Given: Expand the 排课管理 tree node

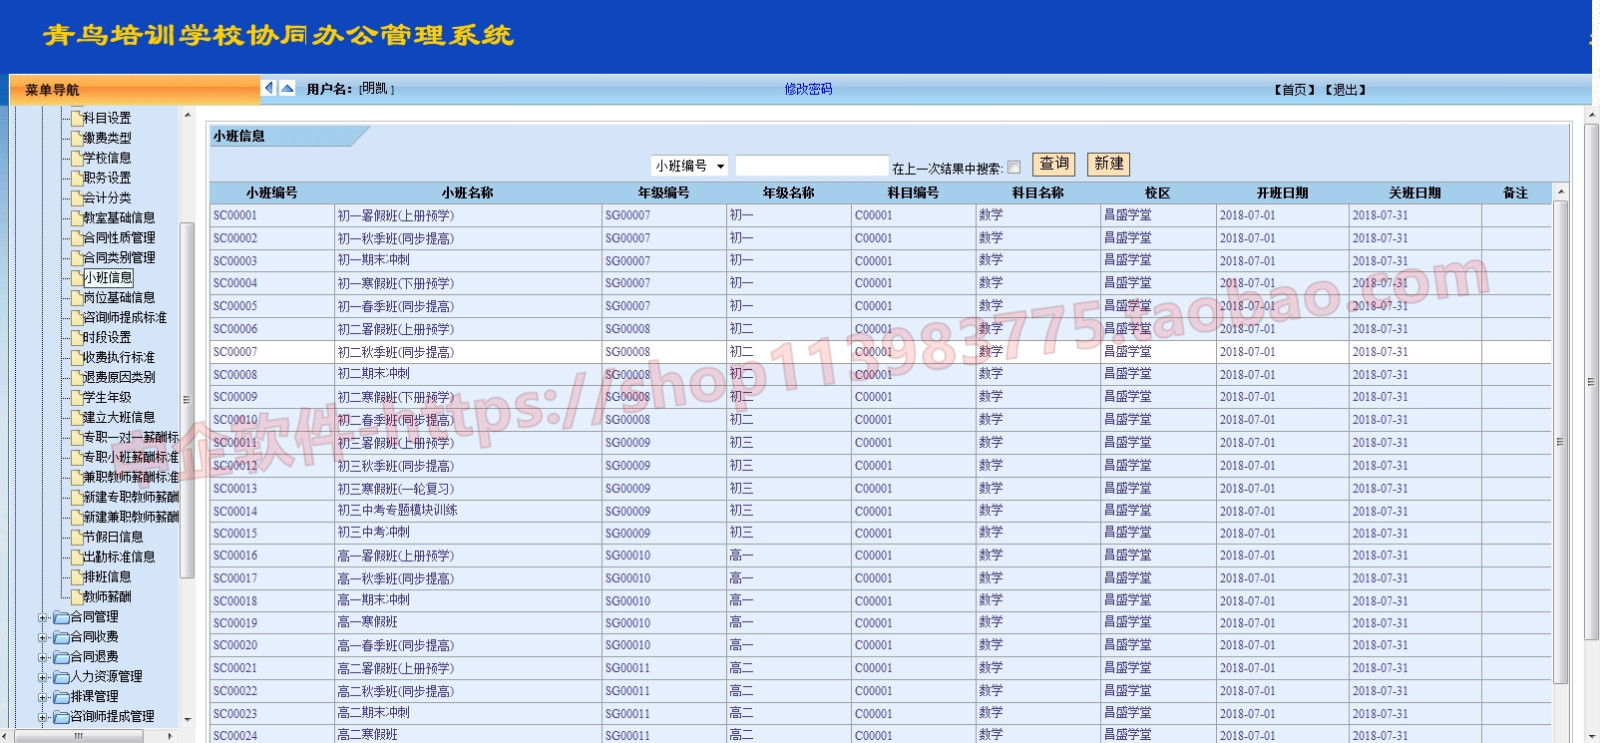Looking at the screenshot, I should (x=42, y=698).
